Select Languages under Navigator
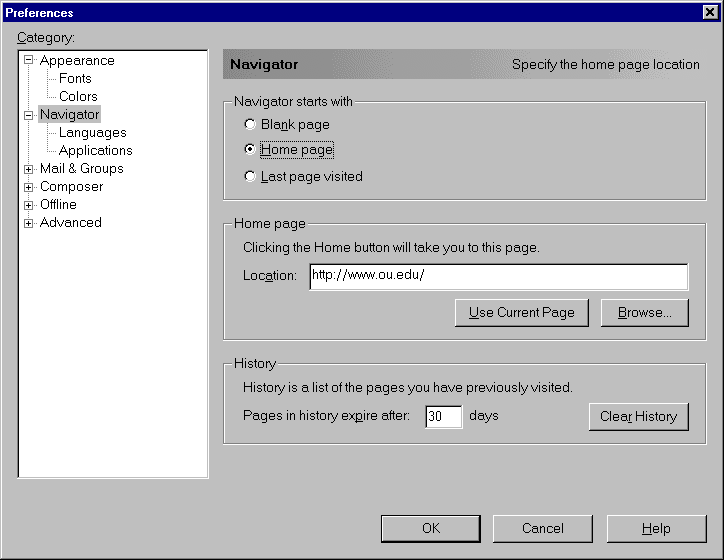 [92, 133]
